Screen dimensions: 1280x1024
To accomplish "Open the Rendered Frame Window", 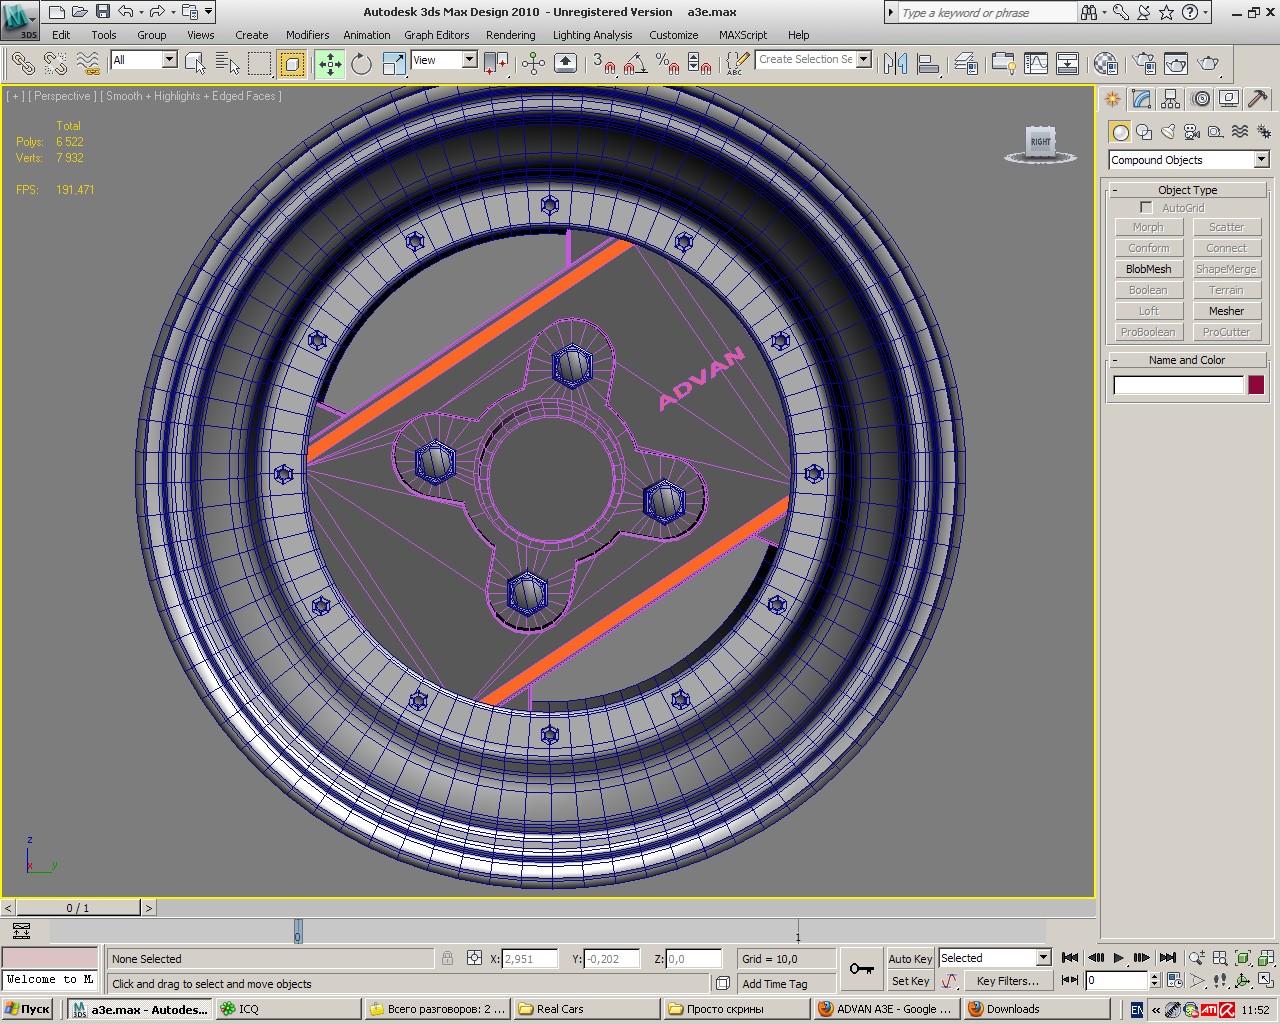I will tap(1176, 64).
